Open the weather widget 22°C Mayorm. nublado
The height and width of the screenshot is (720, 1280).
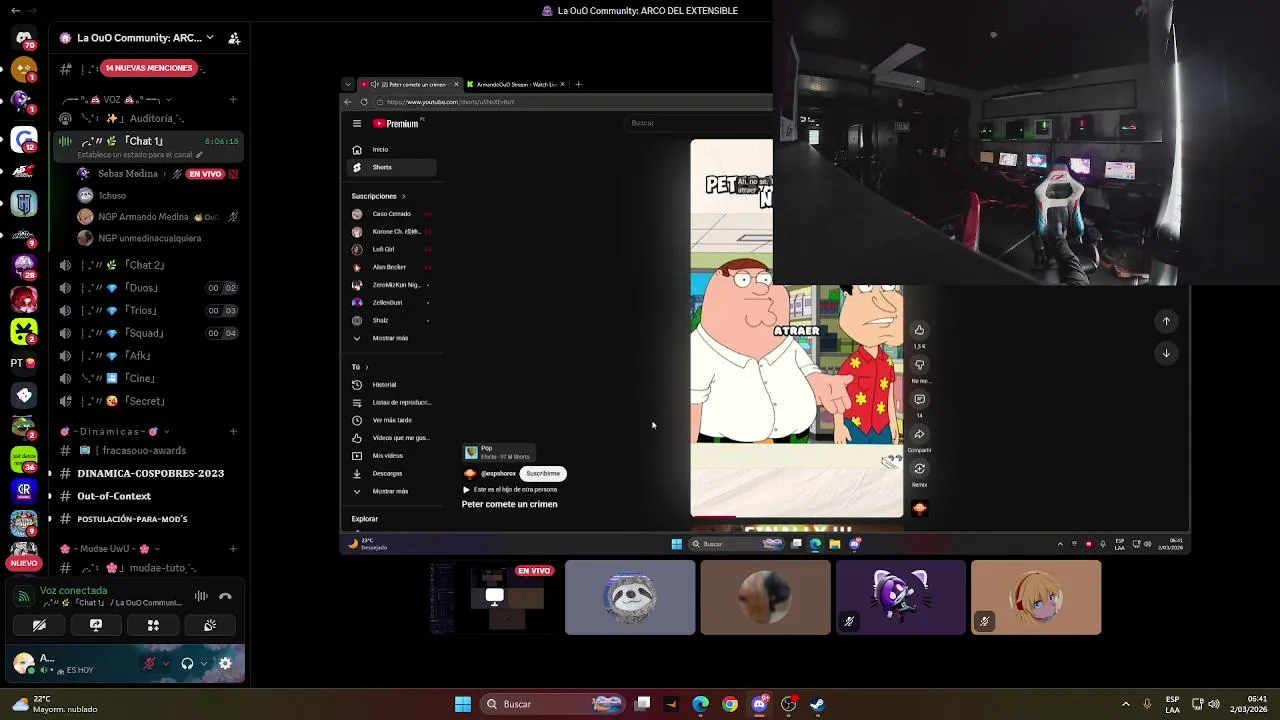point(55,704)
